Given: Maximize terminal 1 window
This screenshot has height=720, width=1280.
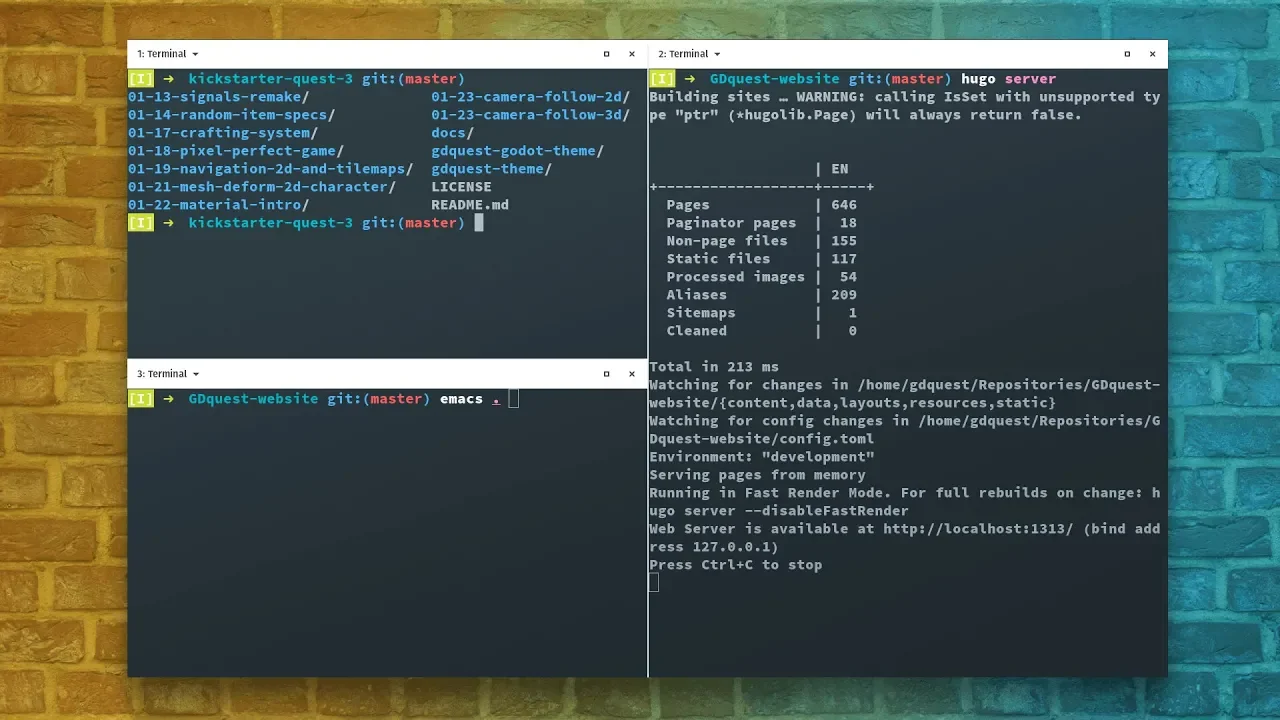Looking at the screenshot, I should pyautogui.click(x=606, y=54).
